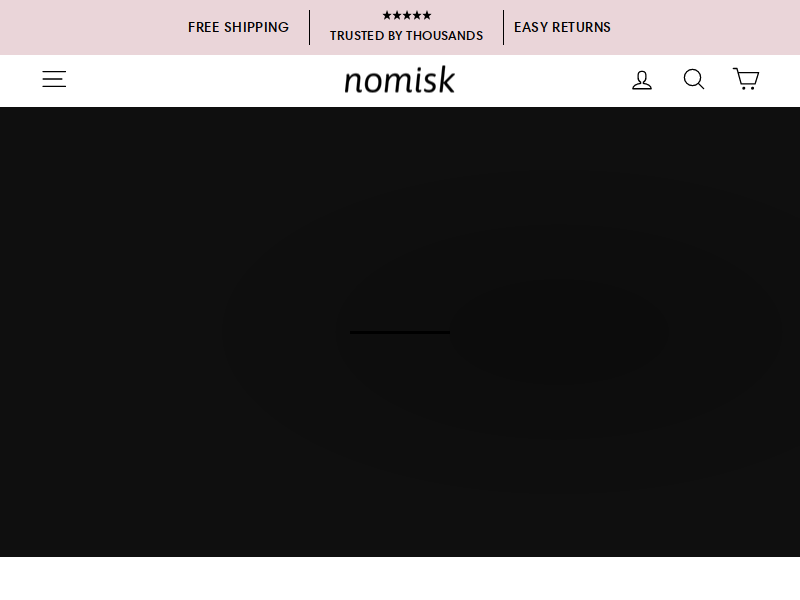
Task: Click the loading bar in hero banner
Action: 400,333
